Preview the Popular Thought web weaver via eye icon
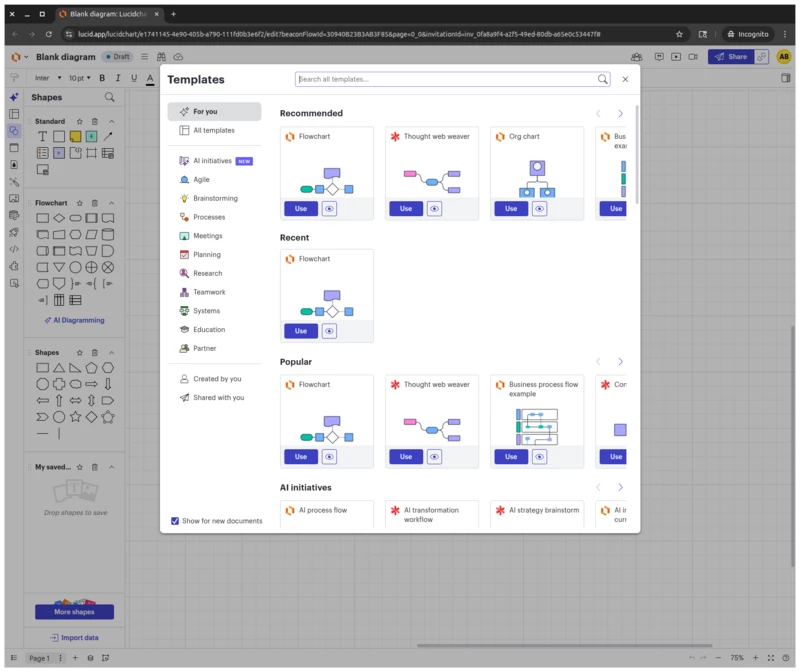The image size is (800, 672). point(434,457)
